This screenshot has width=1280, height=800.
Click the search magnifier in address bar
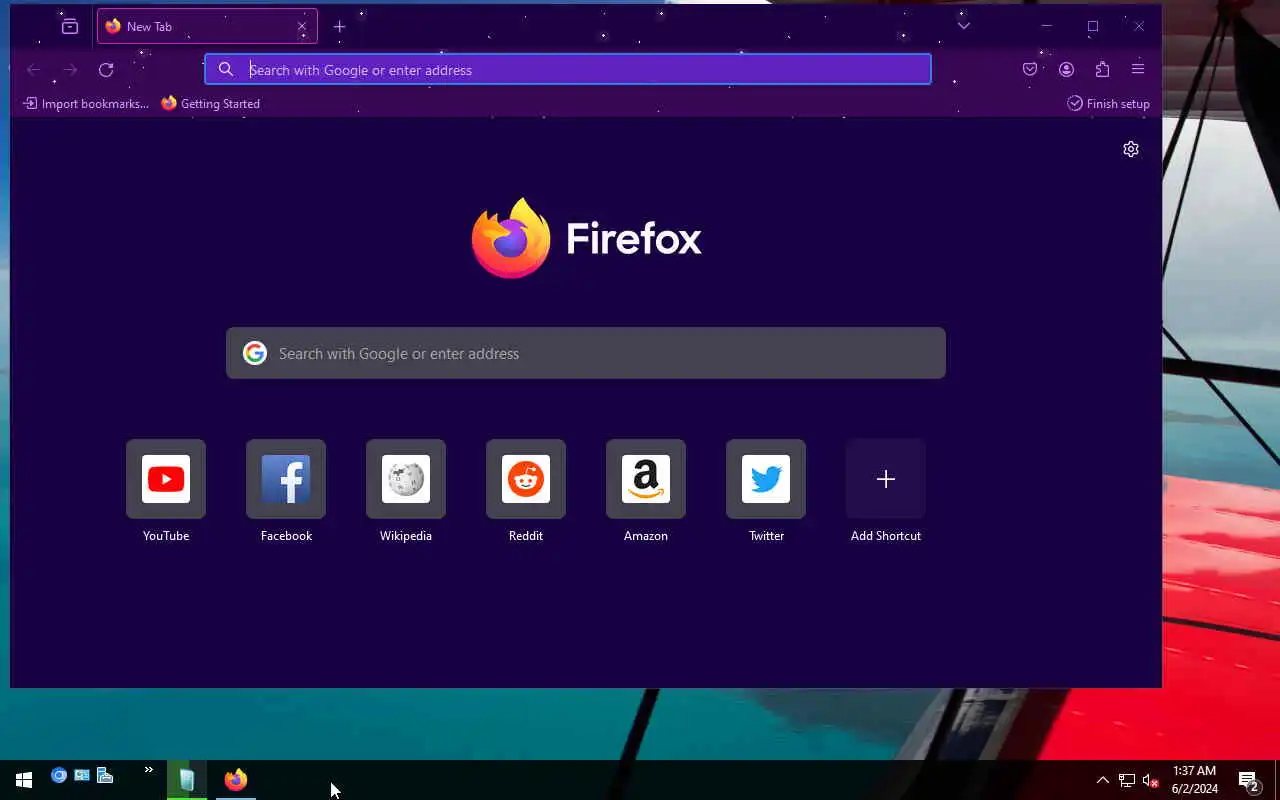[226, 69]
